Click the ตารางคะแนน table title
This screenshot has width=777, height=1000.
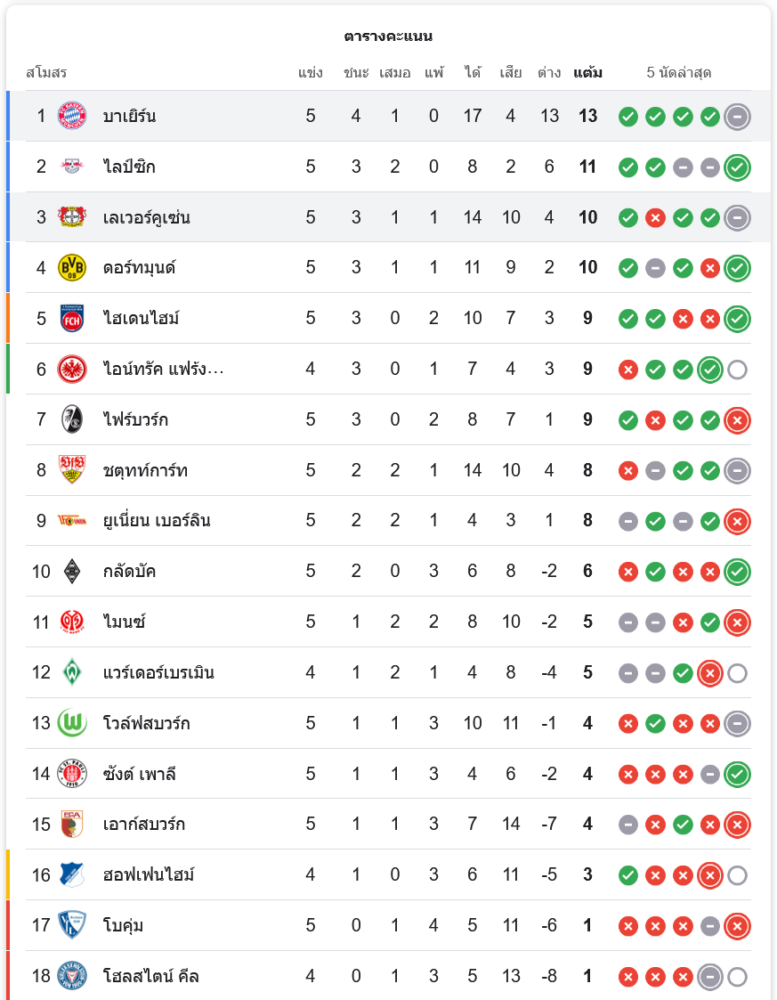388,36
